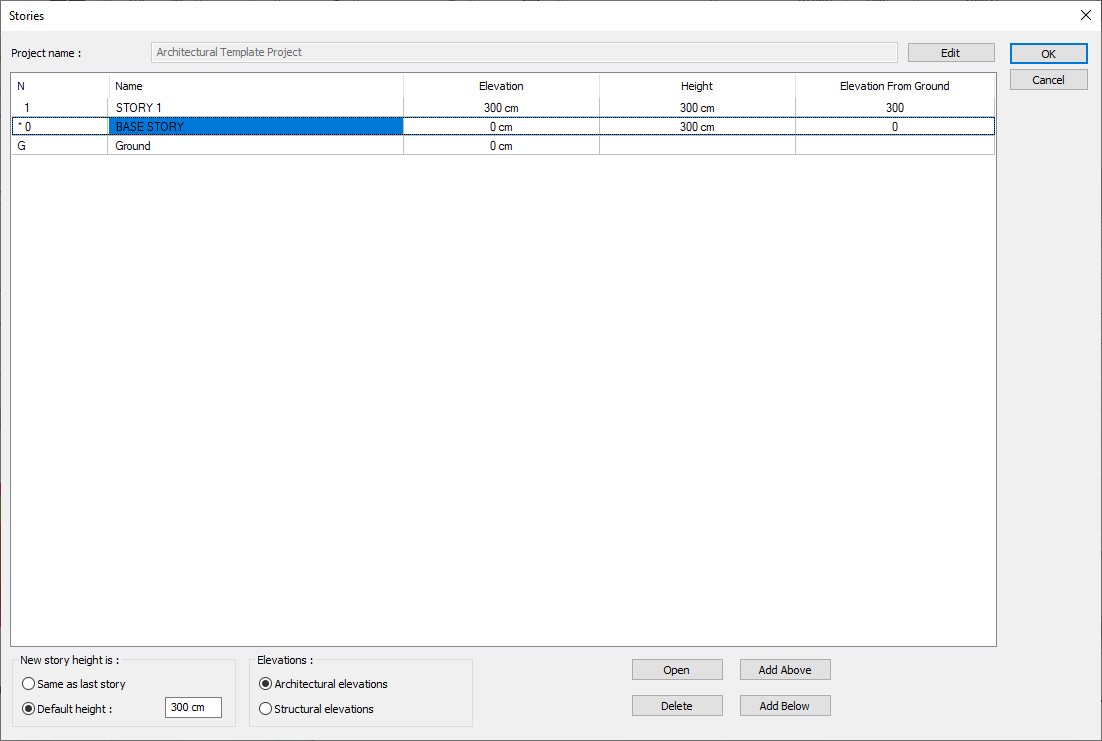Screen dimensions: 1102x741
Task: Select the BASE STORY name cell
Action: coord(256,127)
